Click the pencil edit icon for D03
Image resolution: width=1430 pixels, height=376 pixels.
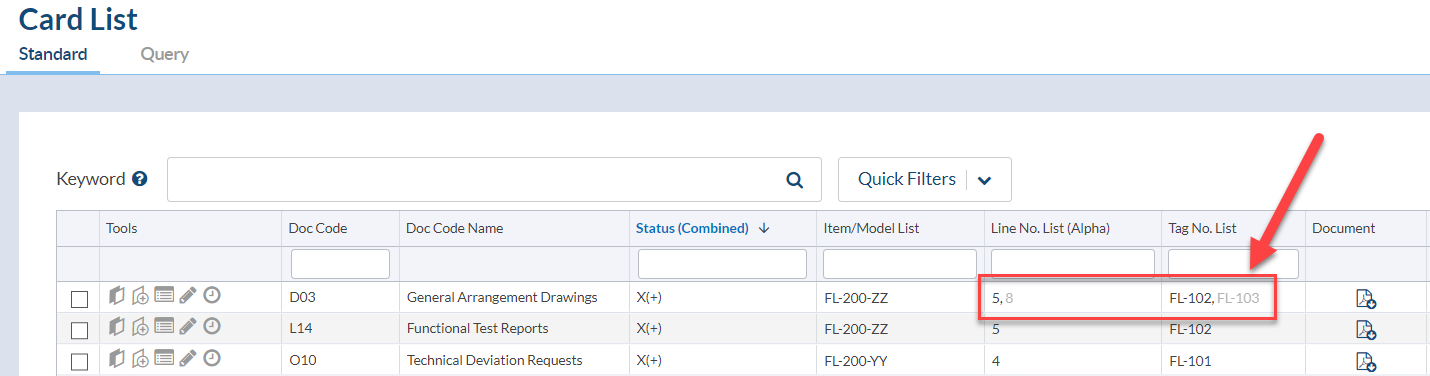click(188, 295)
